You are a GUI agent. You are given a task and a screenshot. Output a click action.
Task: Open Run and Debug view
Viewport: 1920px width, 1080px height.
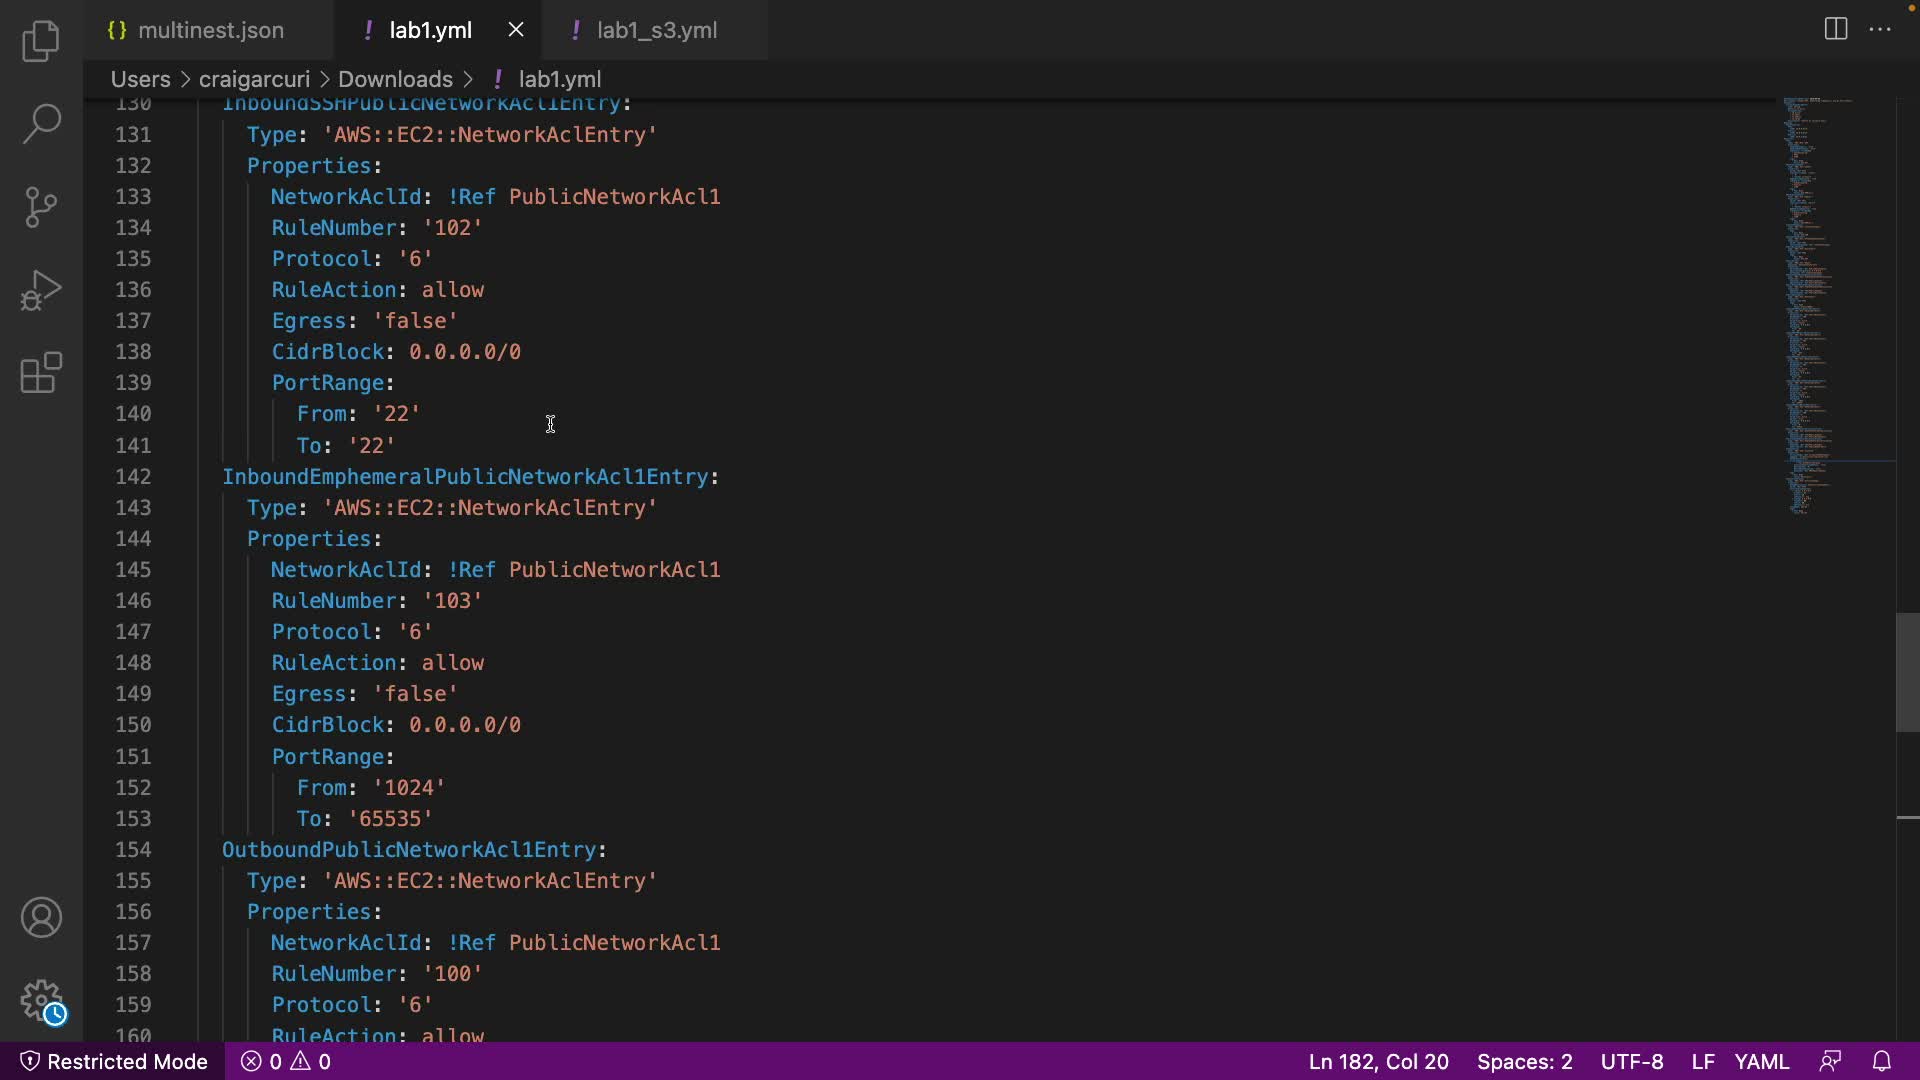click(41, 290)
